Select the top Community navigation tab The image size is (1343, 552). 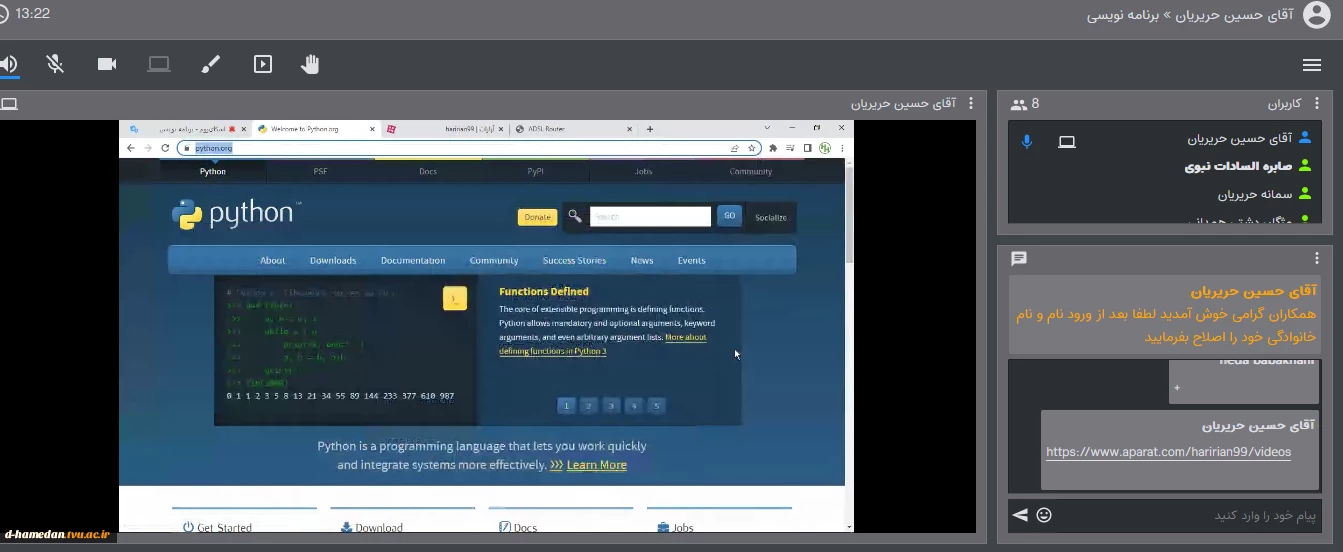(750, 171)
